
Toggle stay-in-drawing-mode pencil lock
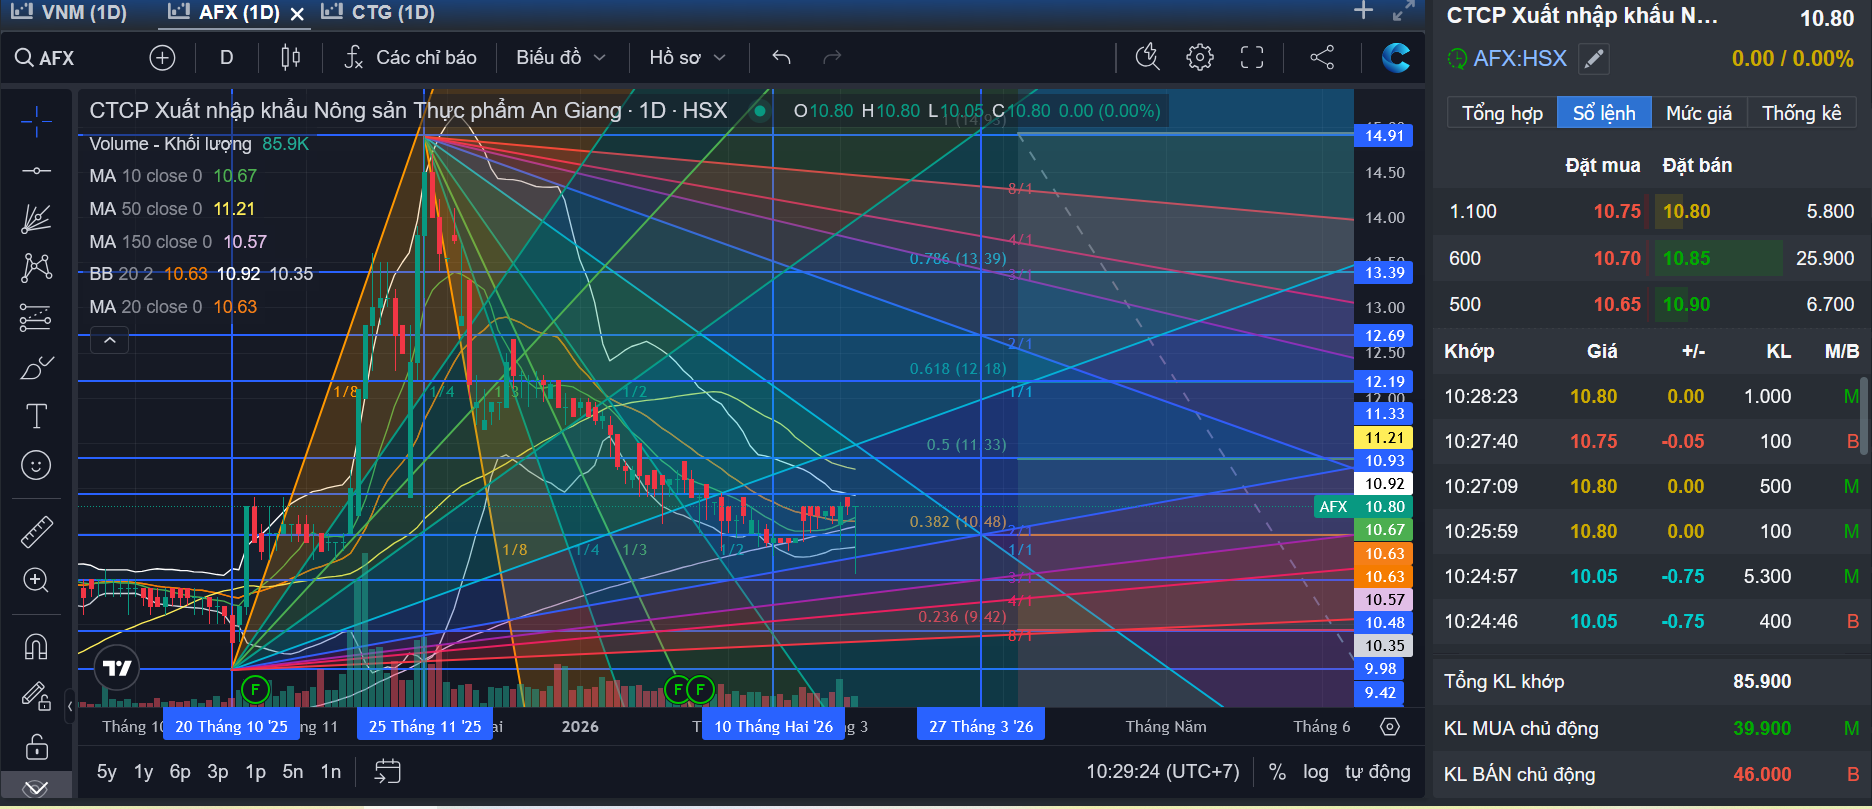(x=36, y=695)
